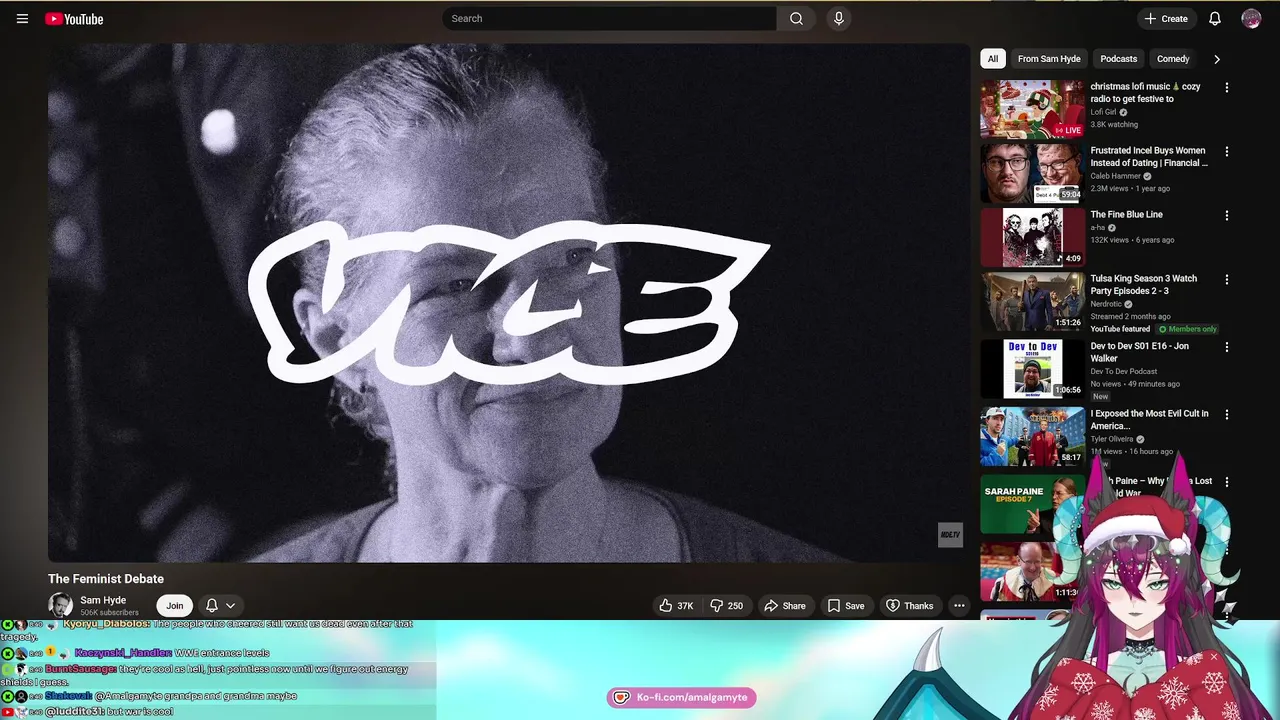Go to the YouTube home logo
Viewport: 1280px width, 720px height.
click(x=74, y=19)
